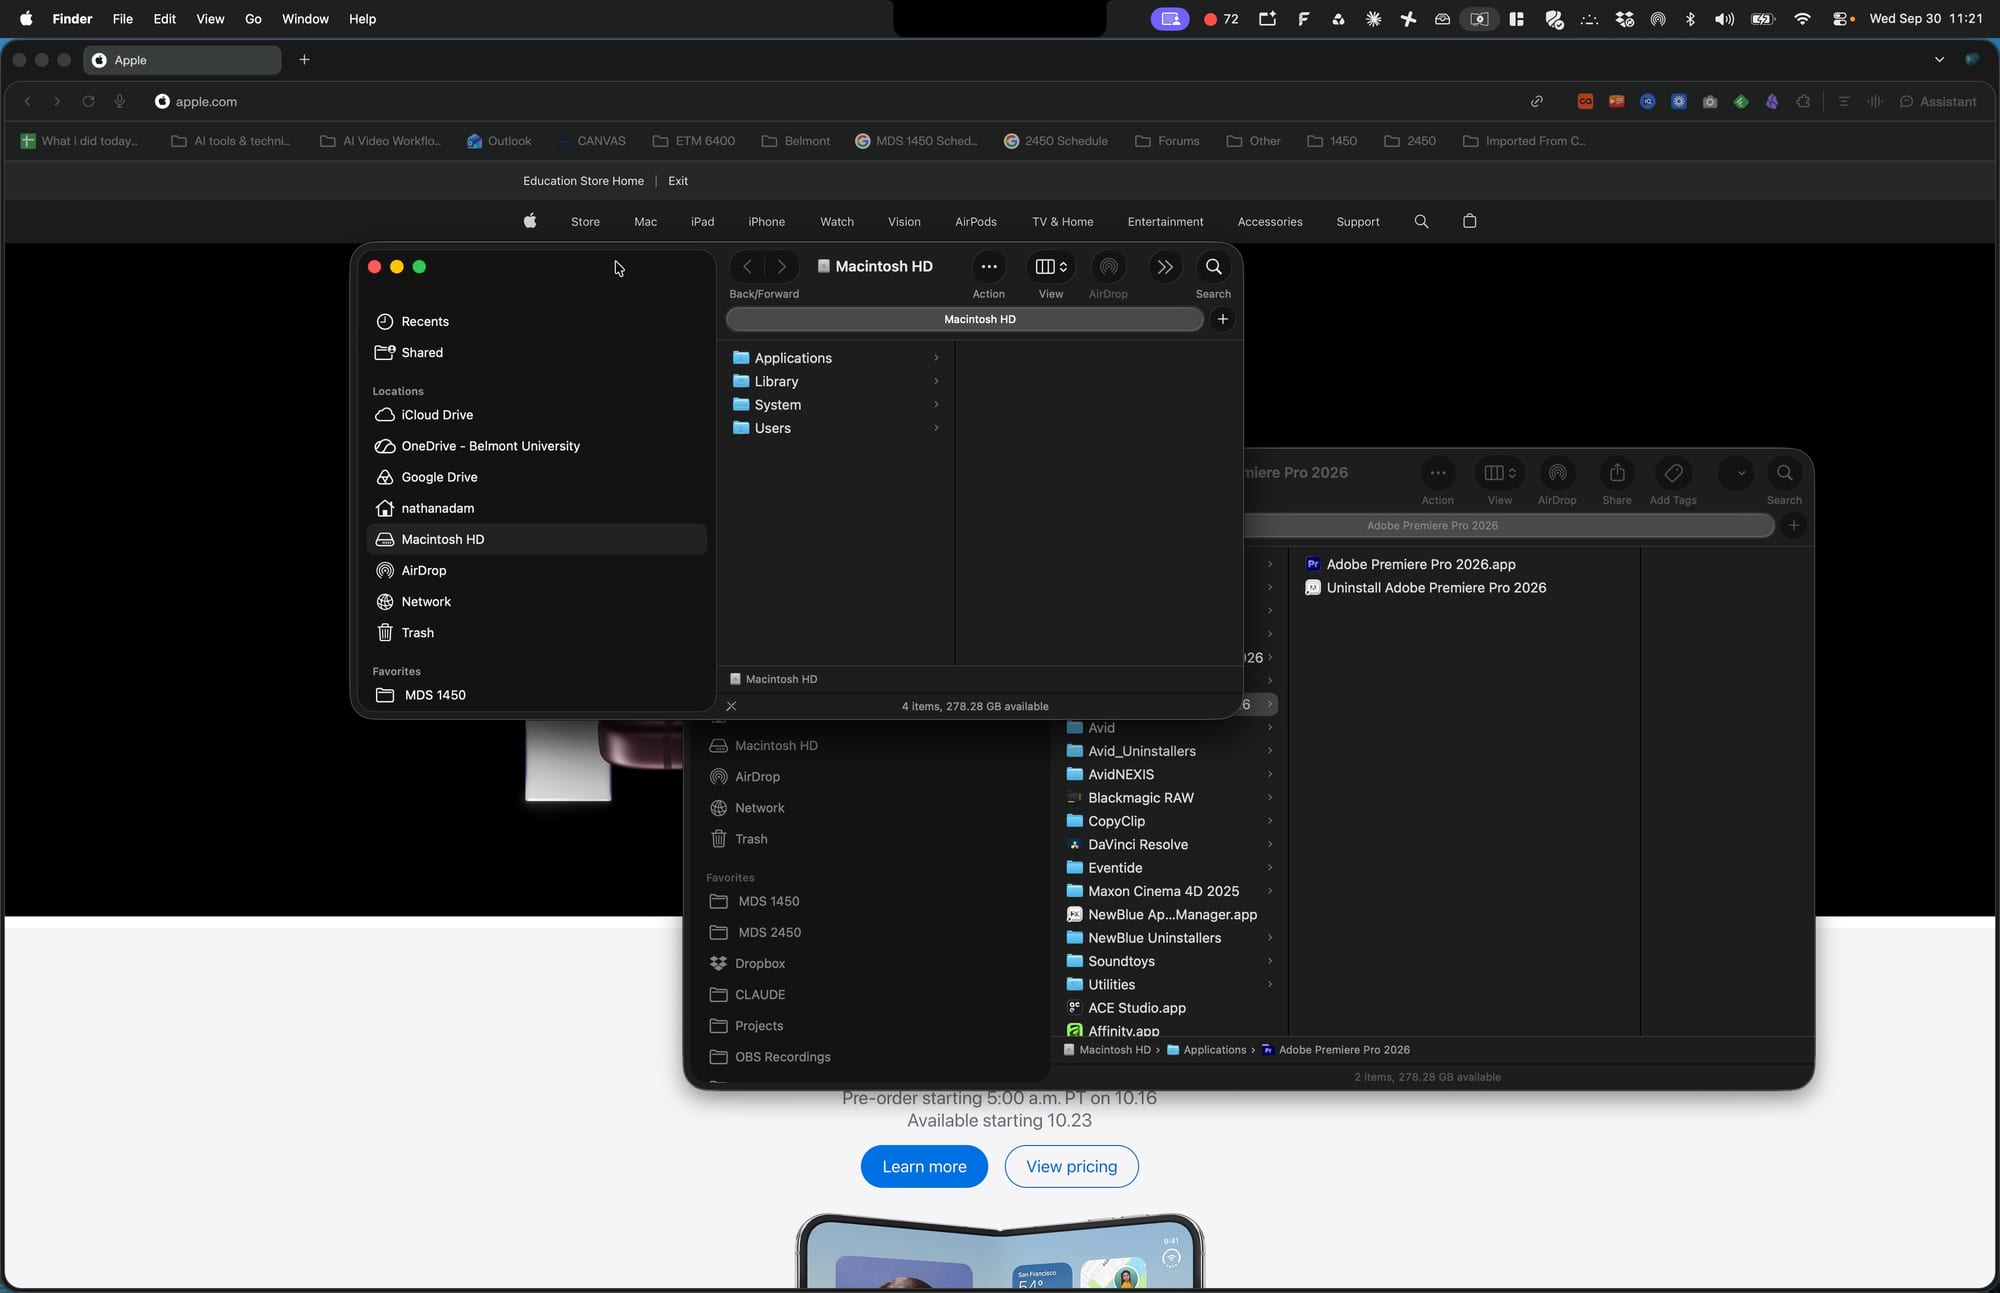The height and width of the screenshot is (1293, 2000).
Task: Click Add Tags icon in Premiere Pro window
Action: click(1673, 473)
